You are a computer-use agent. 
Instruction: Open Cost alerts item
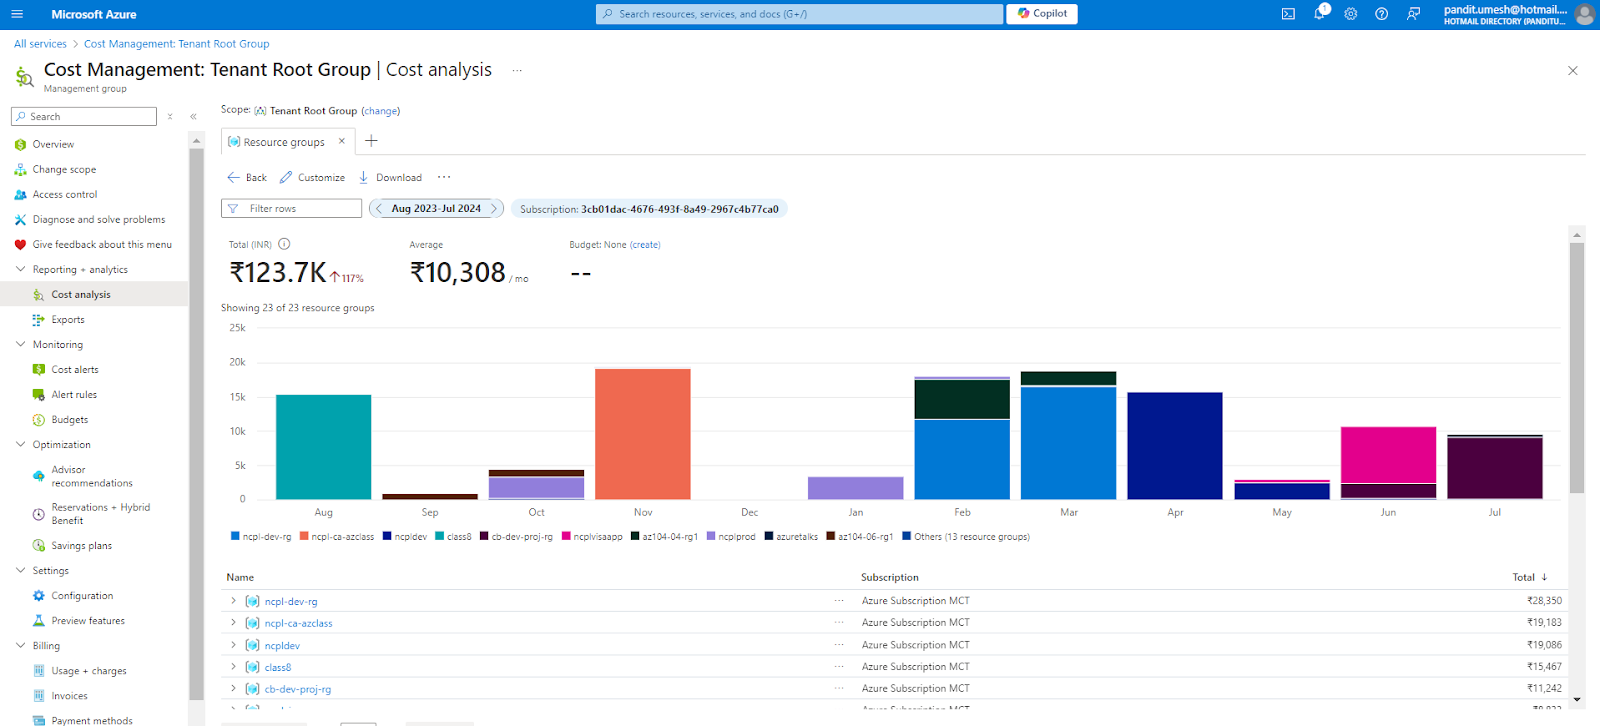(x=75, y=370)
